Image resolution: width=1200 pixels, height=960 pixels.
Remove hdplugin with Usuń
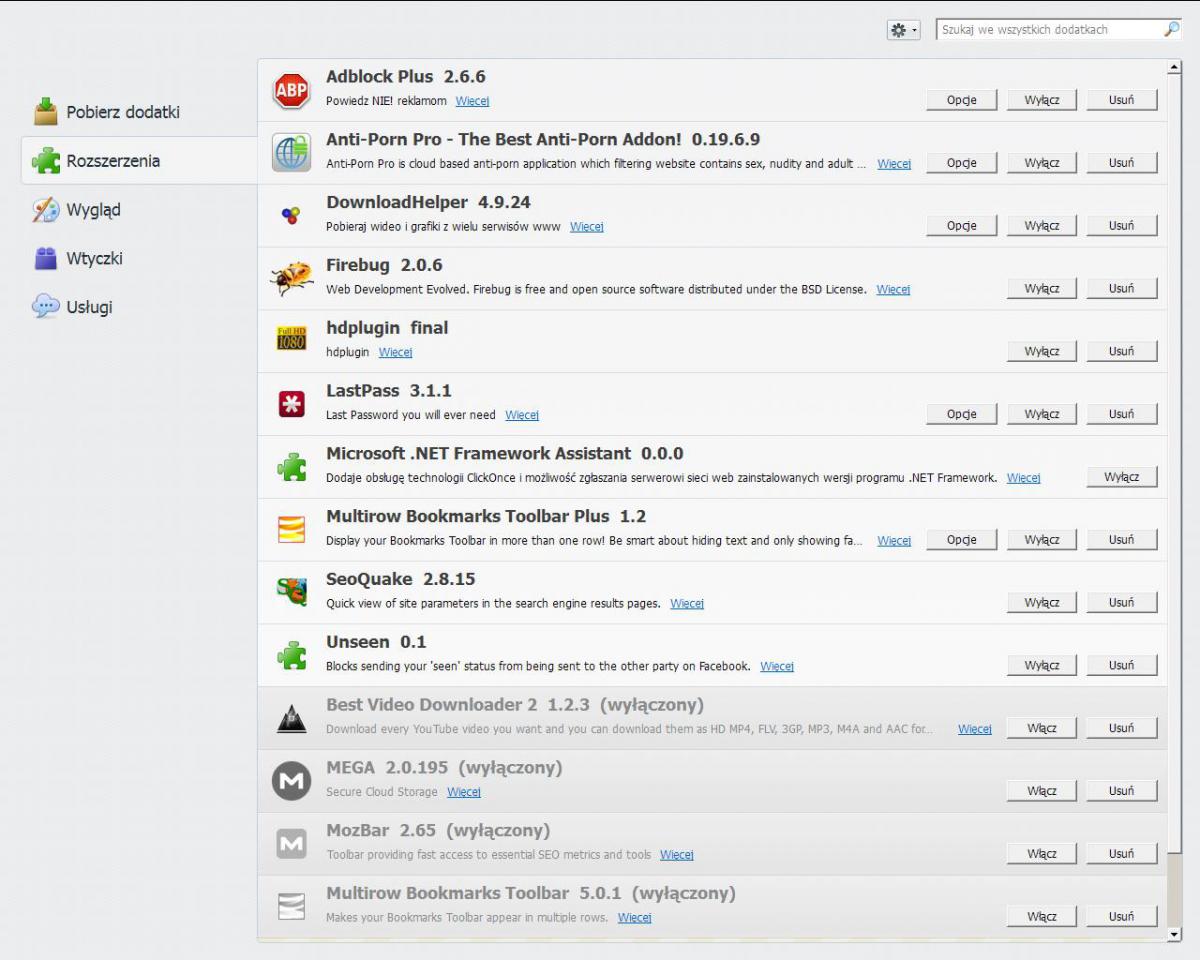coord(1122,351)
